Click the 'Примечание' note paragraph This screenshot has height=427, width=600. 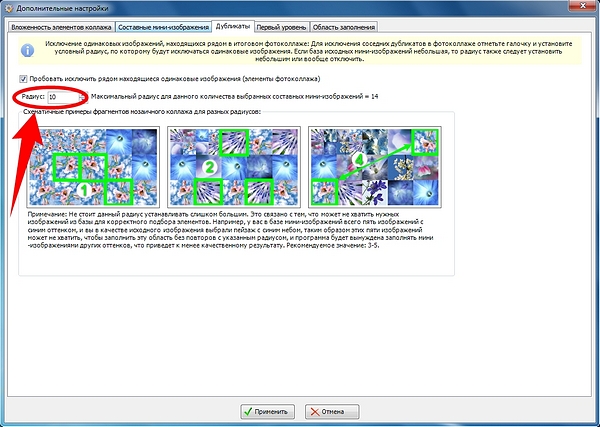[x=230, y=230]
